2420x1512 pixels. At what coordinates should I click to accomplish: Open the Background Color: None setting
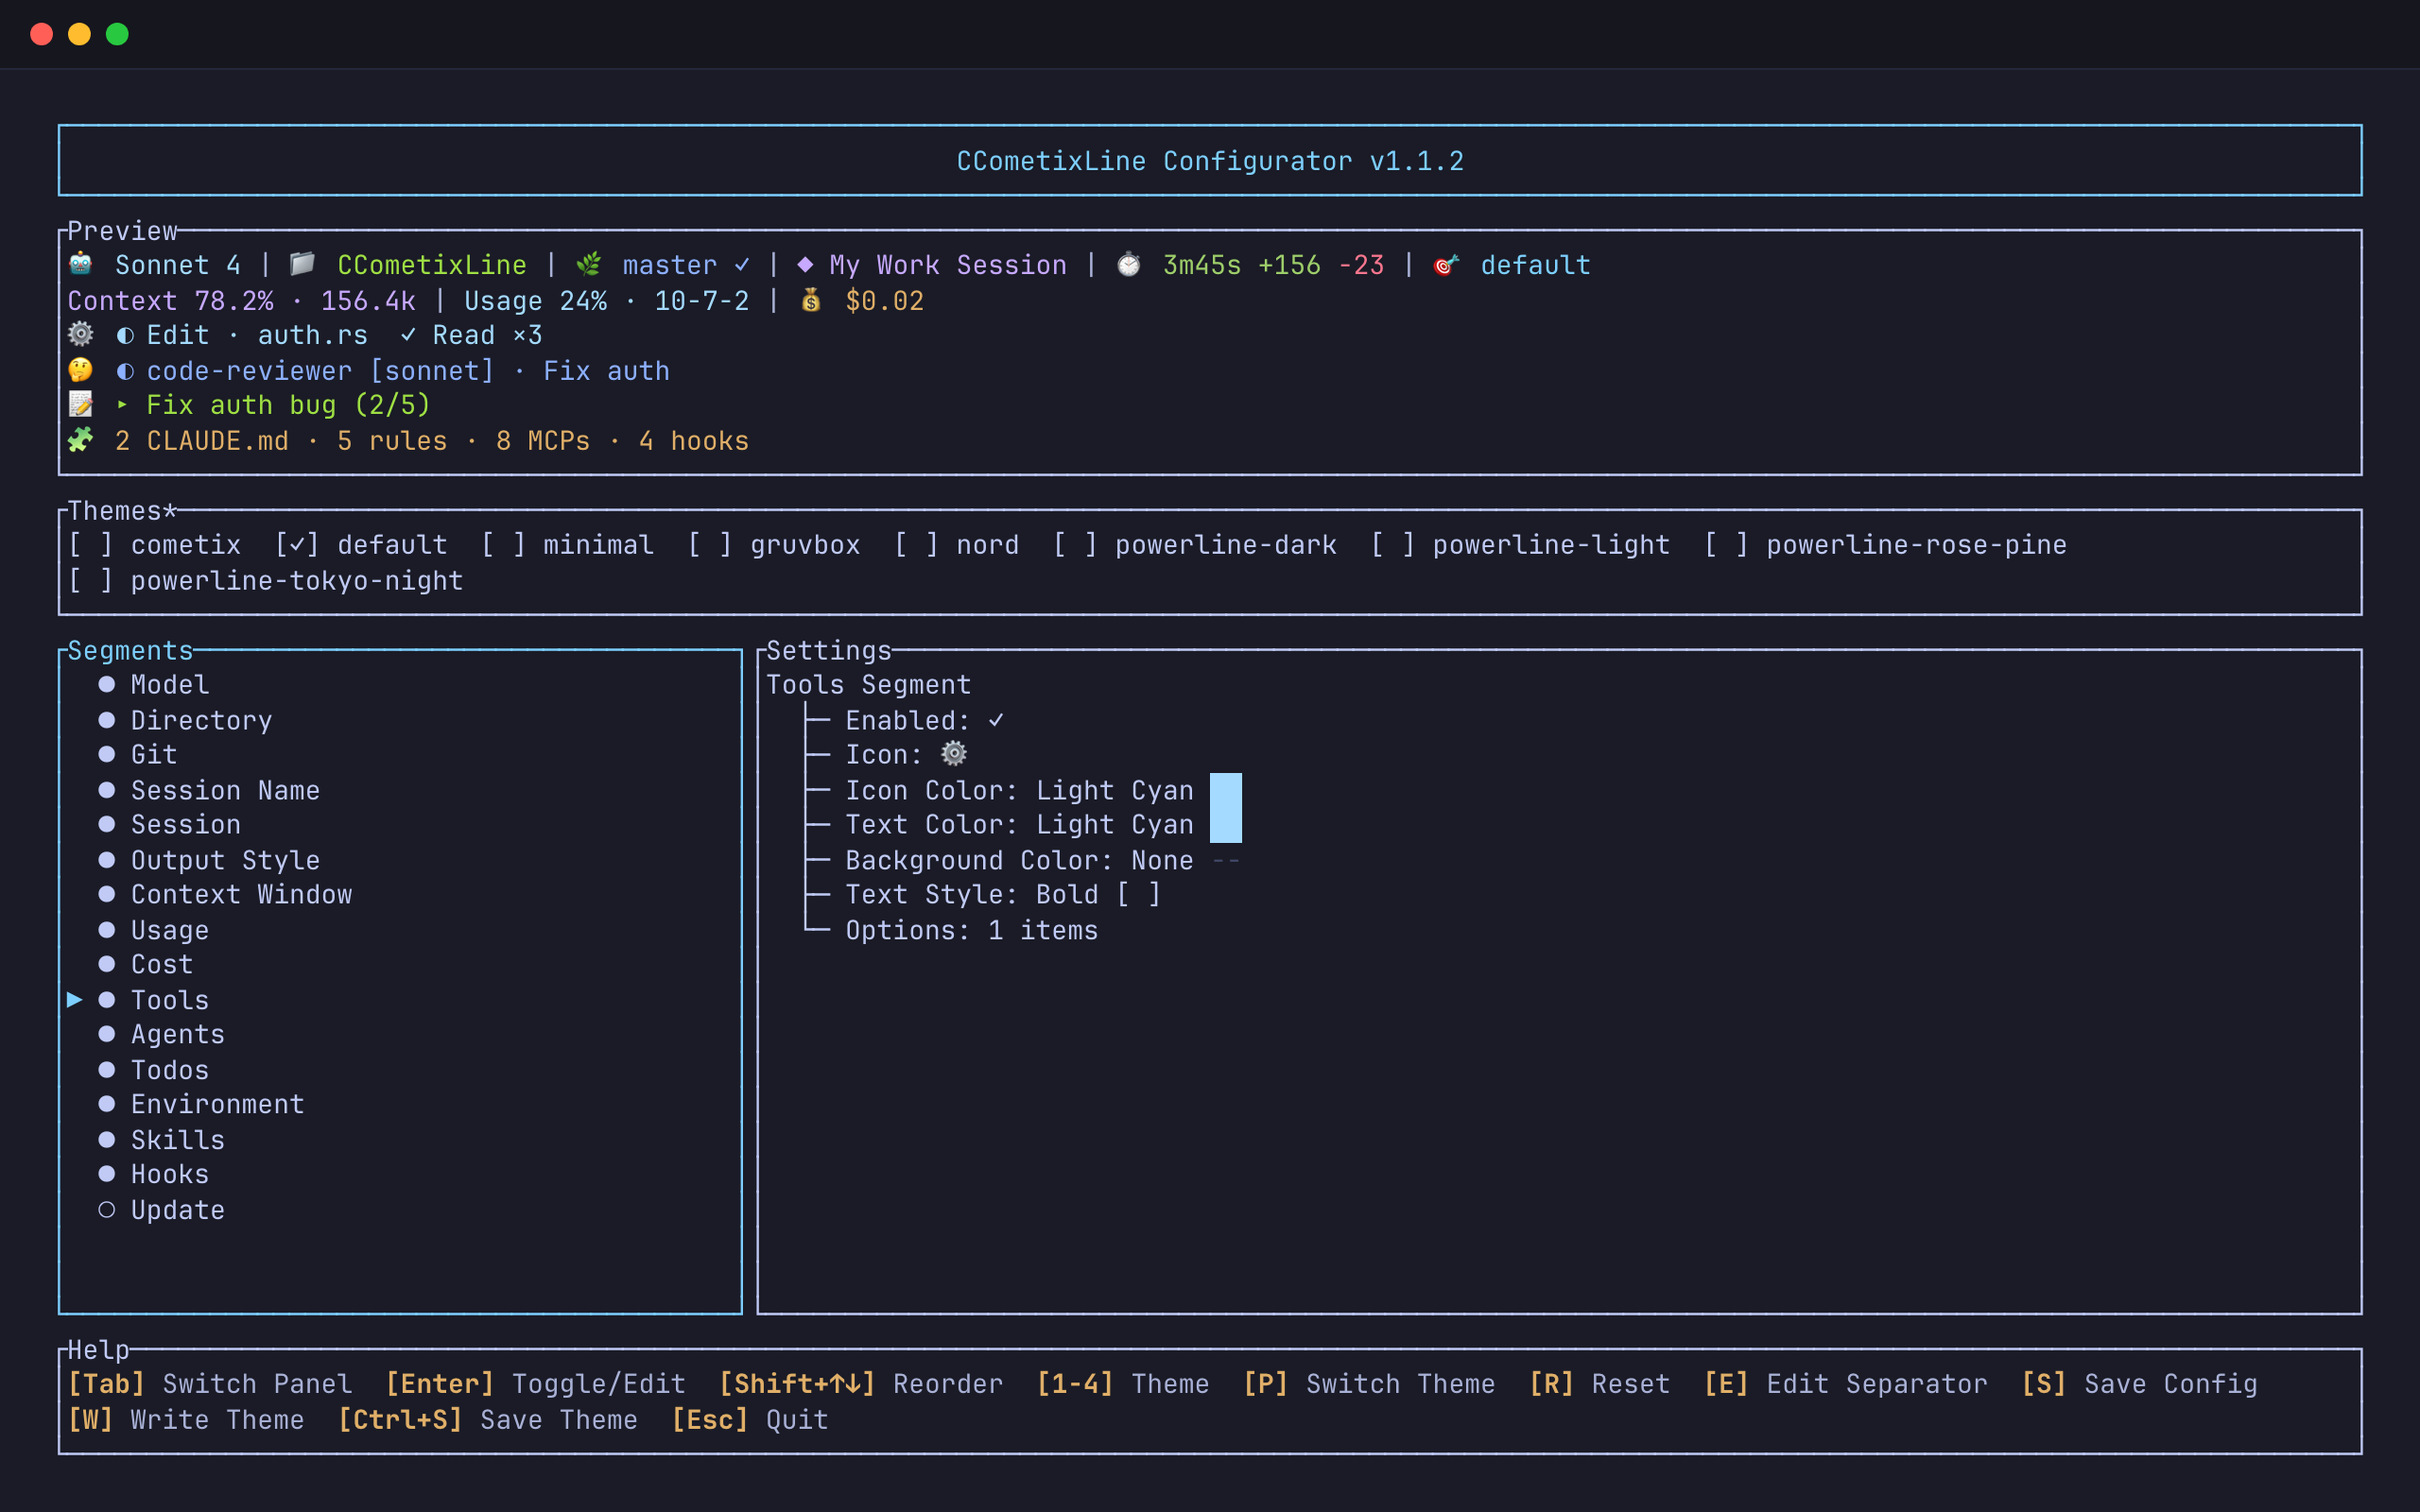[1019, 860]
